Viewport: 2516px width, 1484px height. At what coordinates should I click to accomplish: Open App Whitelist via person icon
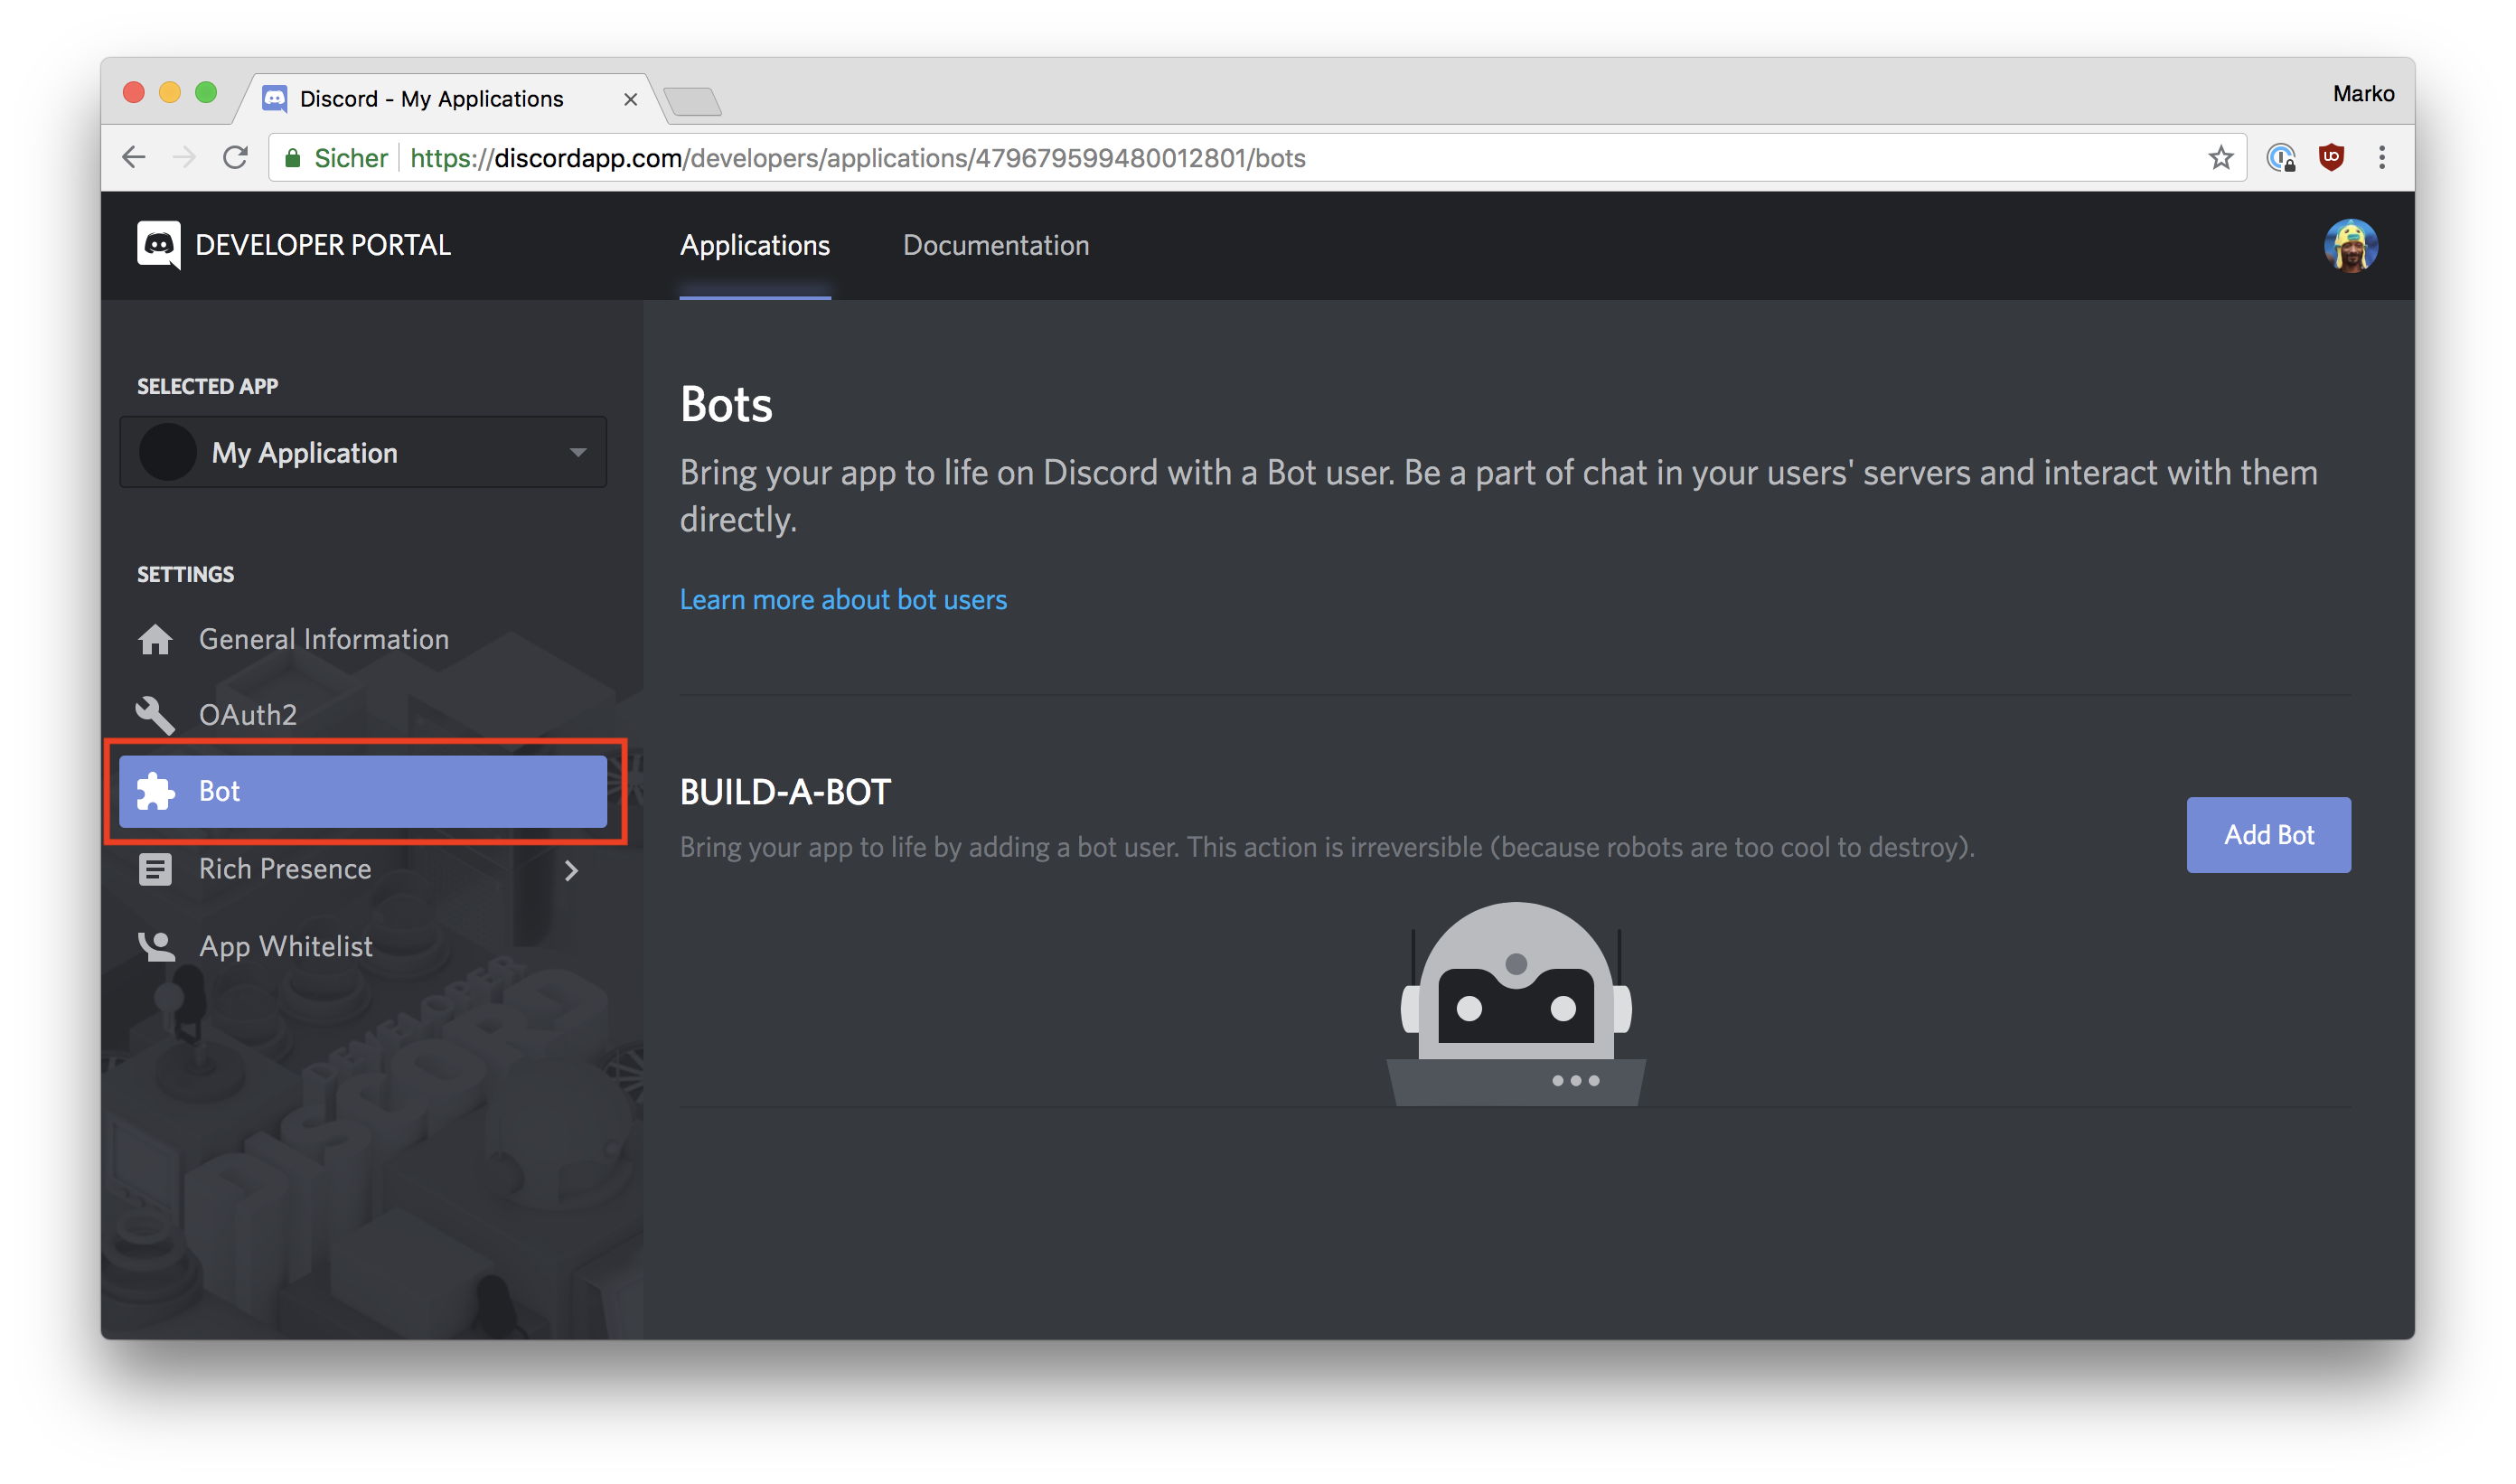[x=155, y=946]
